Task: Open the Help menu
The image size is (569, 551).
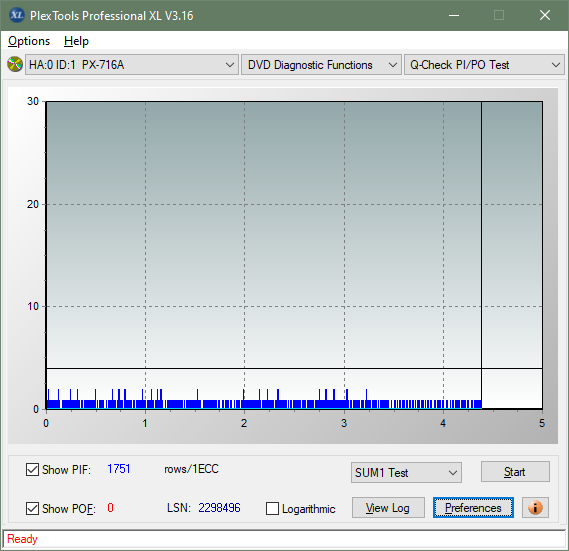Action: (76, 41)
